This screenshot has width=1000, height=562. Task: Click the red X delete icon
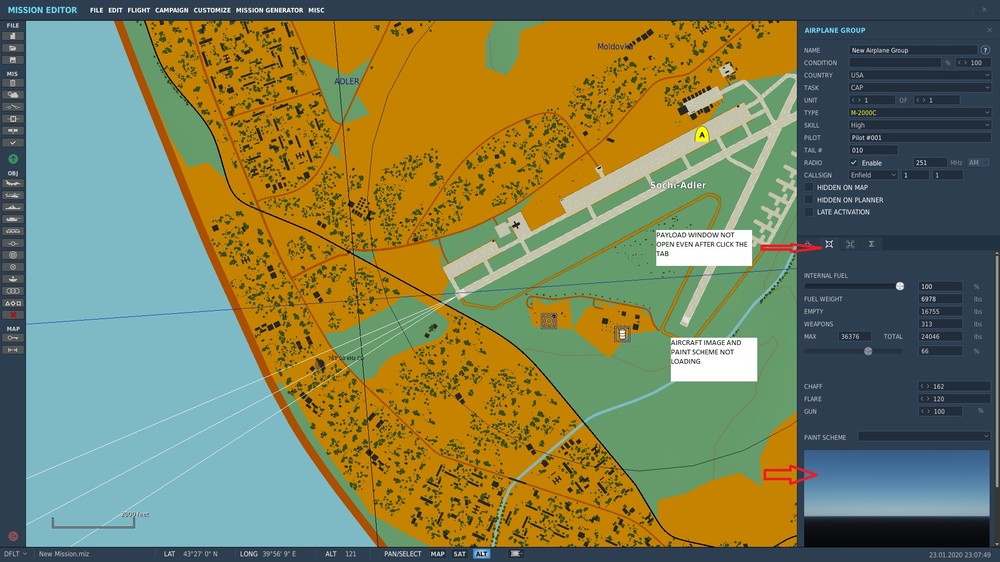click(13, 315)
